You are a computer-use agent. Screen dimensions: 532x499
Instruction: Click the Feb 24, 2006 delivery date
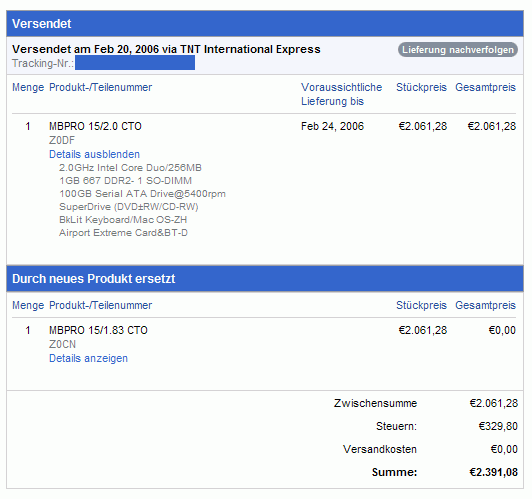(332, 126)
